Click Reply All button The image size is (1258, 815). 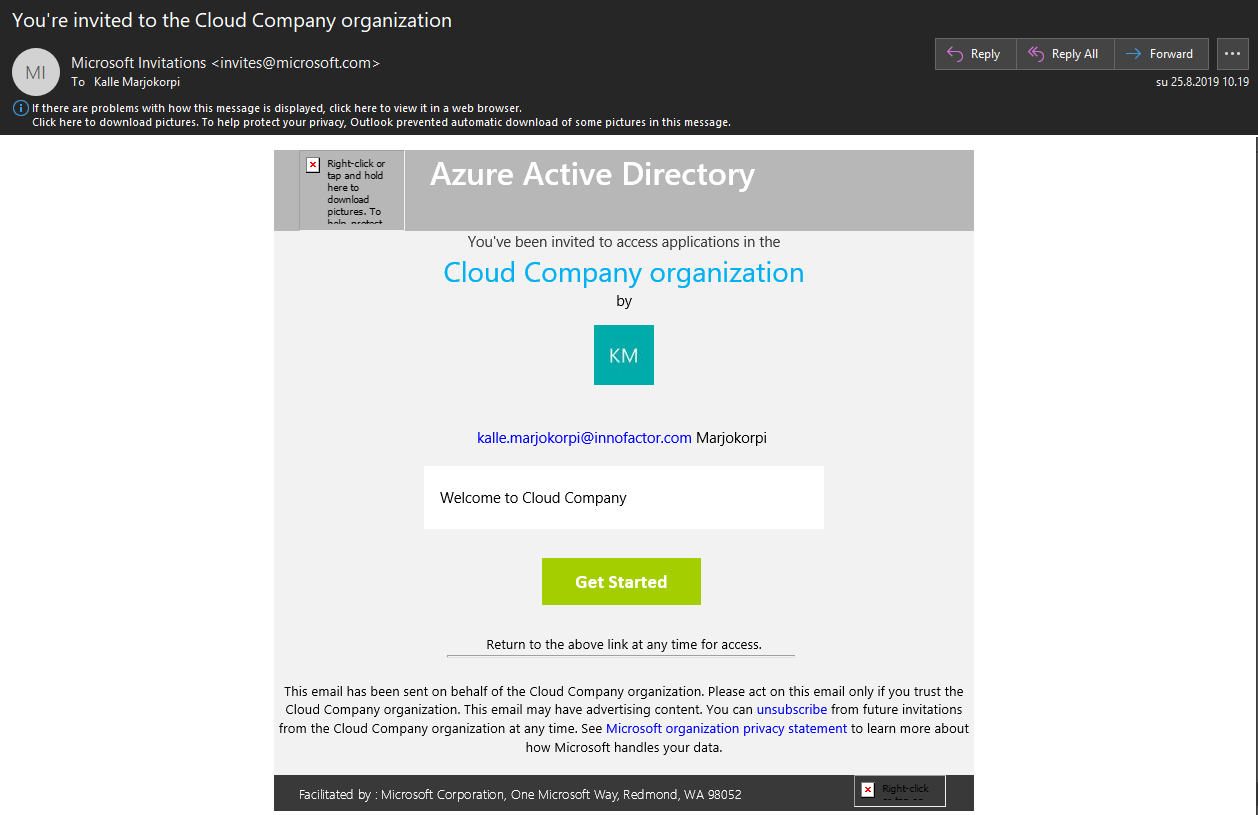tap(1065, 54)
